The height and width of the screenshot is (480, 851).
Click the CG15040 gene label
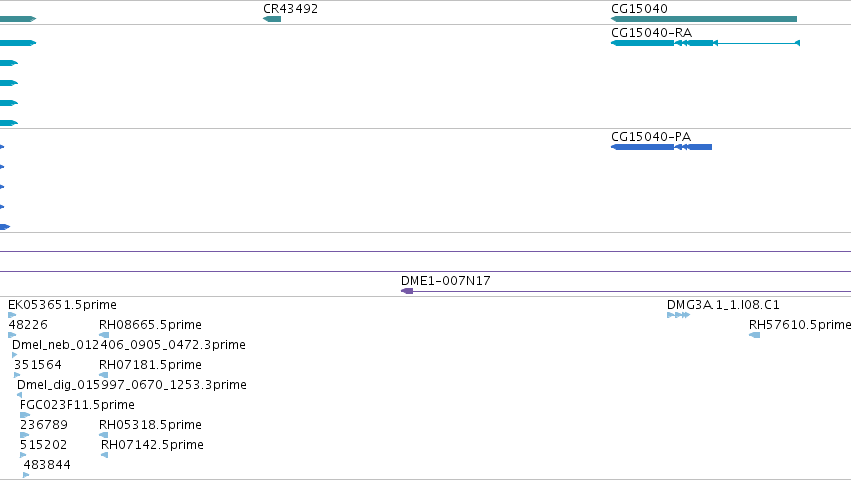point(639,9)
